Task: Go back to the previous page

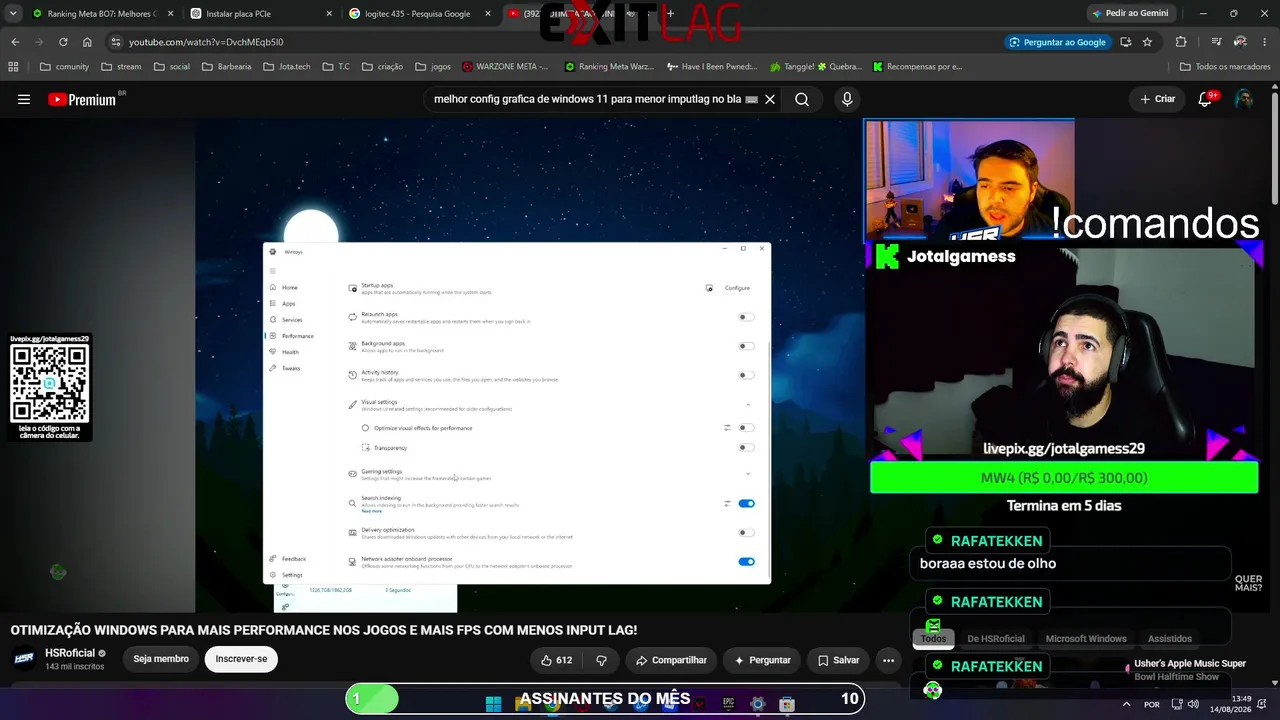Action: pos(15,42)
